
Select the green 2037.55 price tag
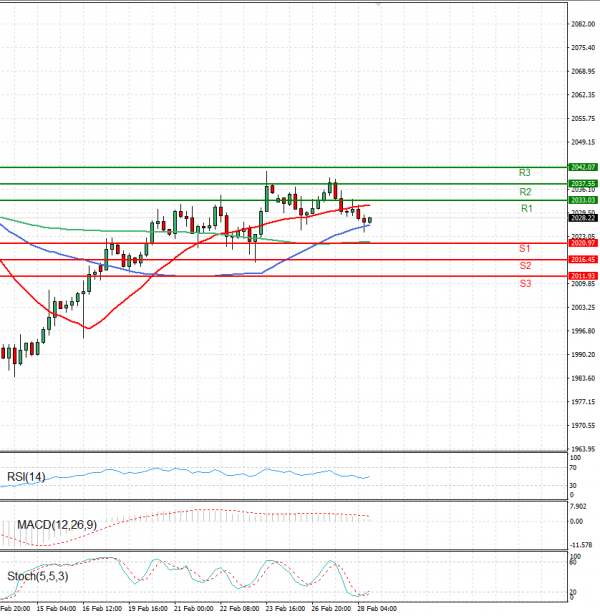point(583,183)
